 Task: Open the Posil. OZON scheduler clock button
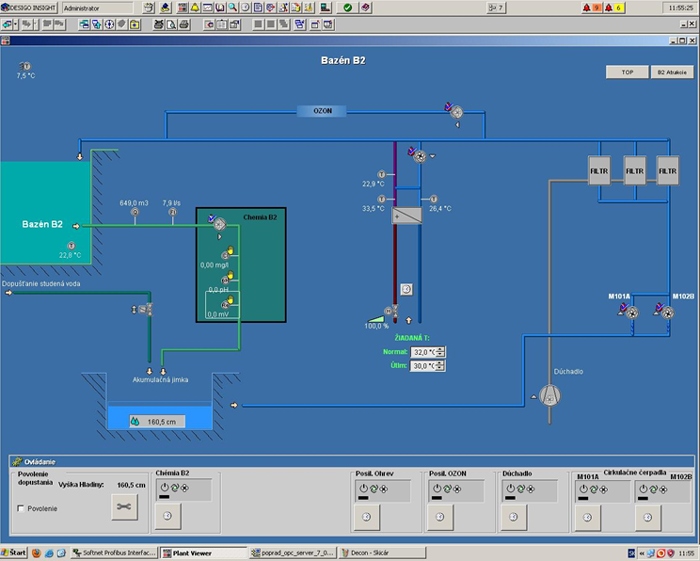point(440,517)
